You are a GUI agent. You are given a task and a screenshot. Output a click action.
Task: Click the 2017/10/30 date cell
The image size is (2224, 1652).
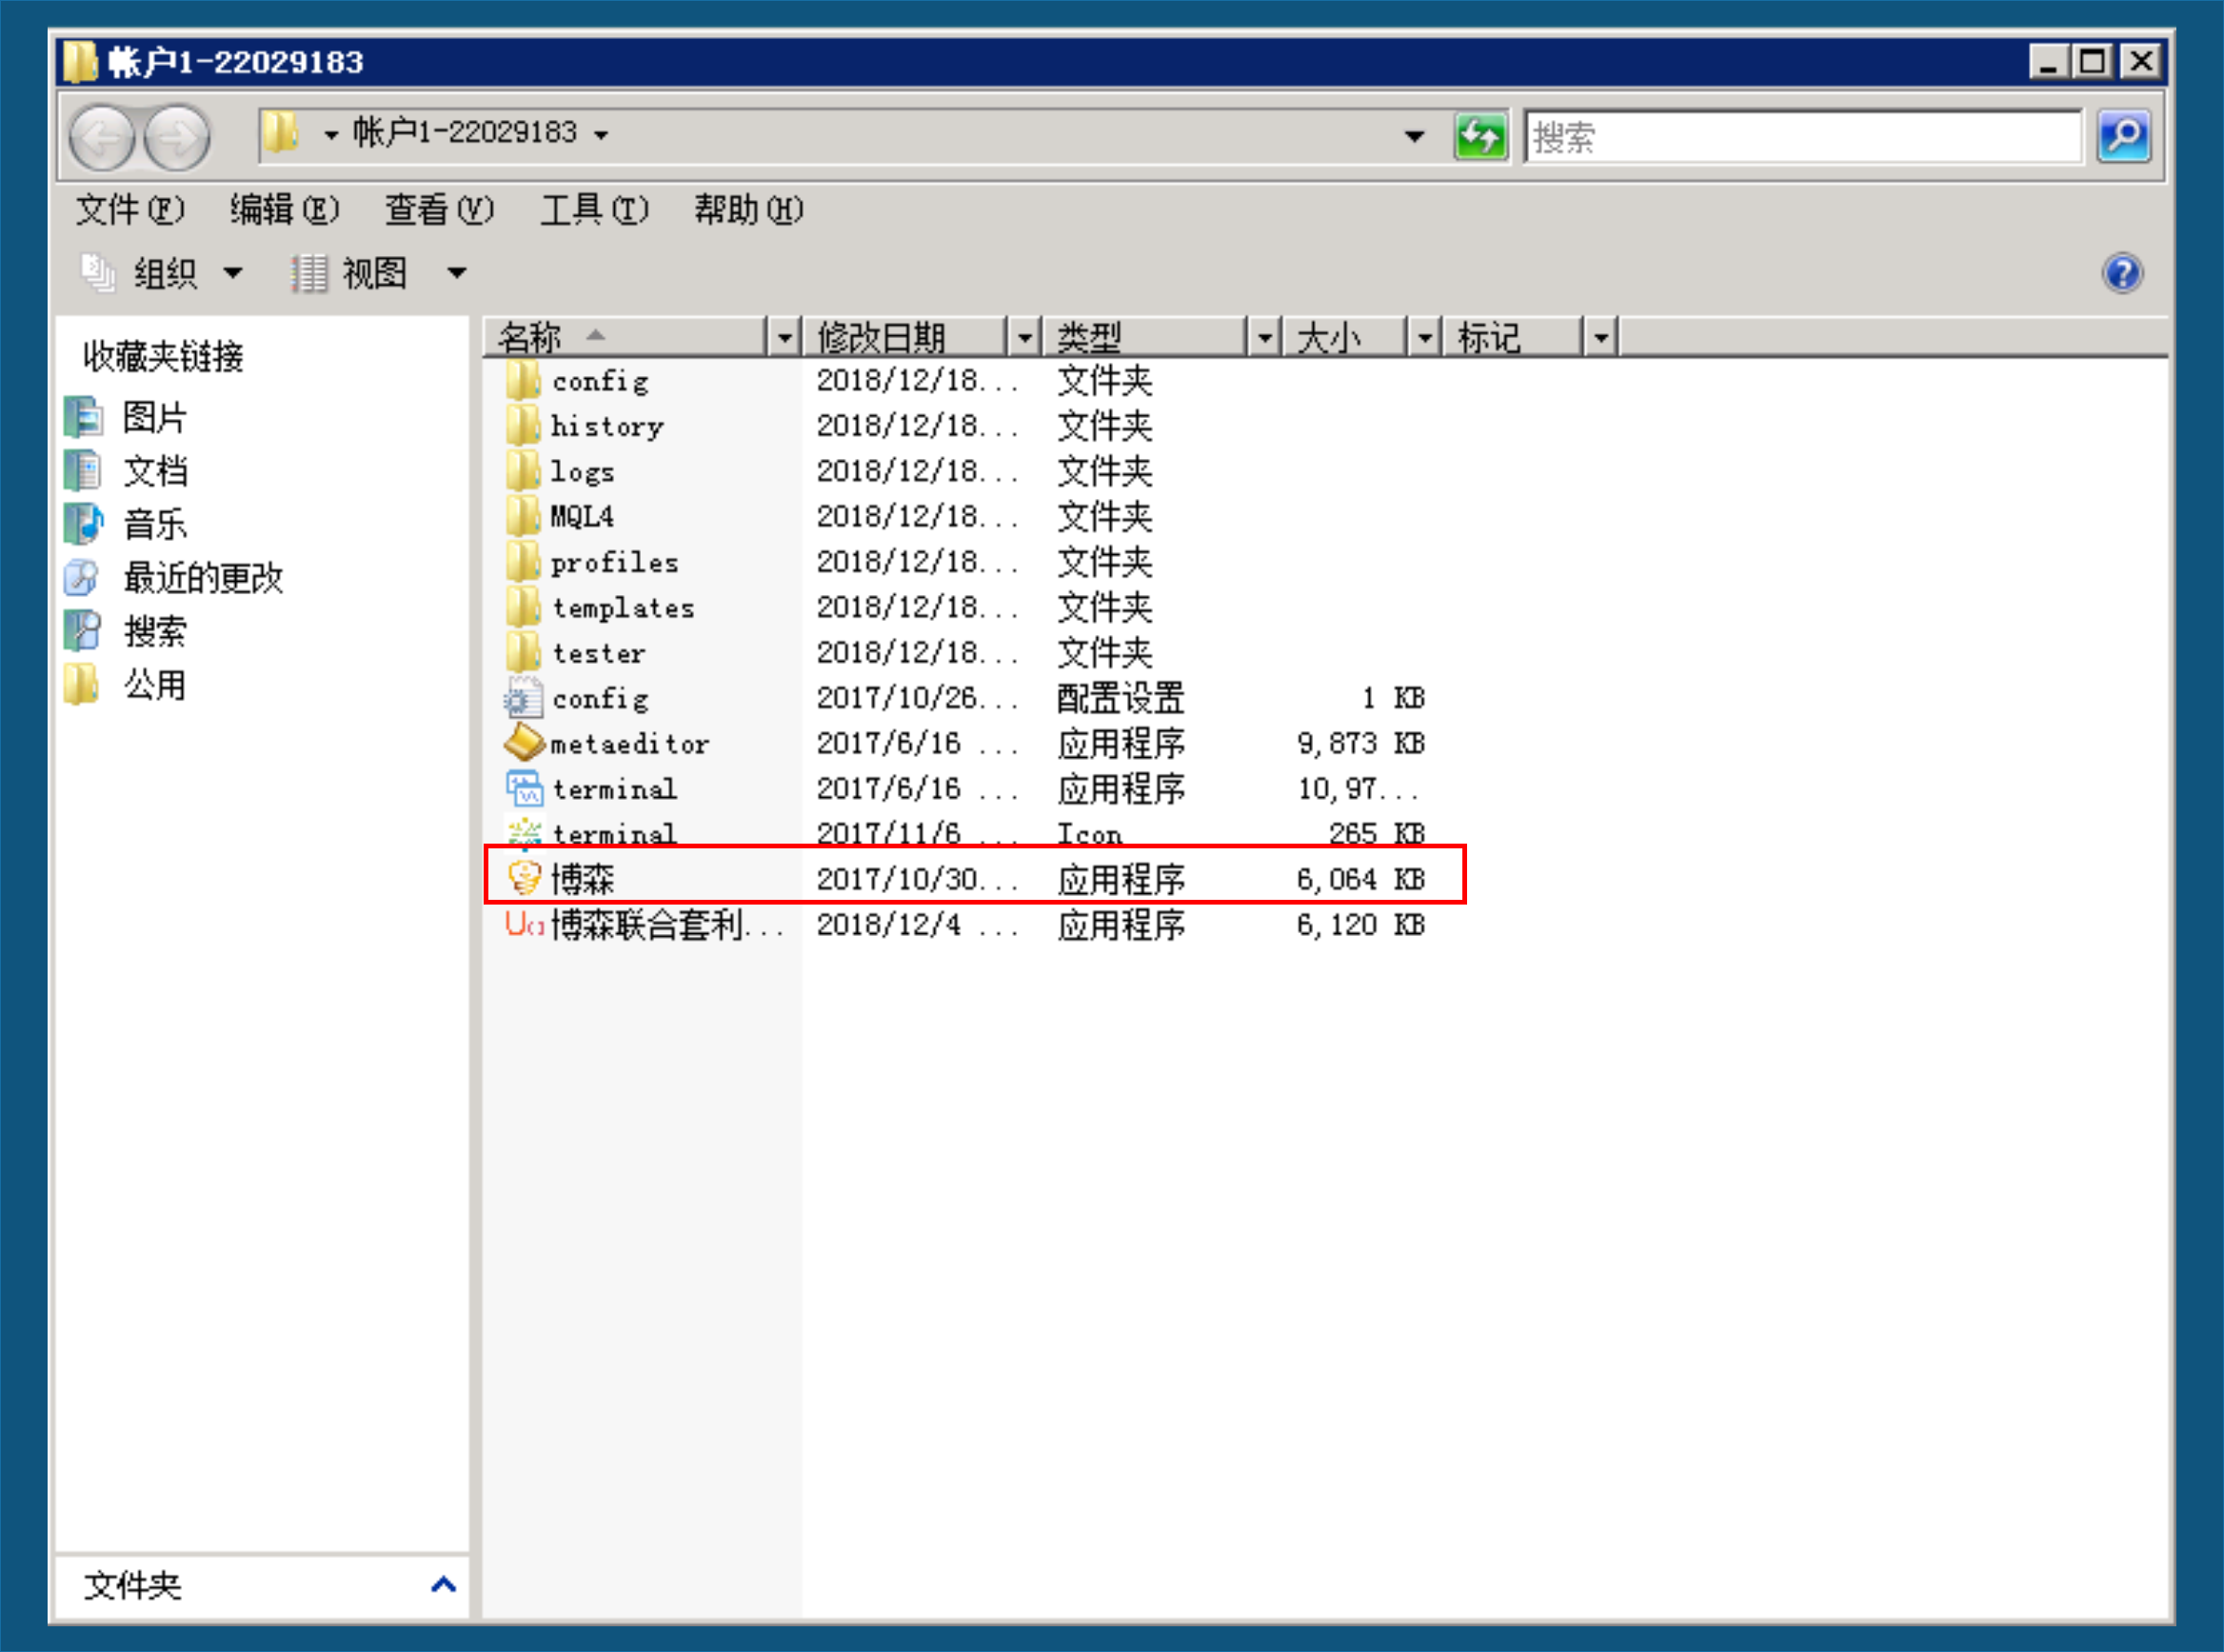click(x=917, y=879)
